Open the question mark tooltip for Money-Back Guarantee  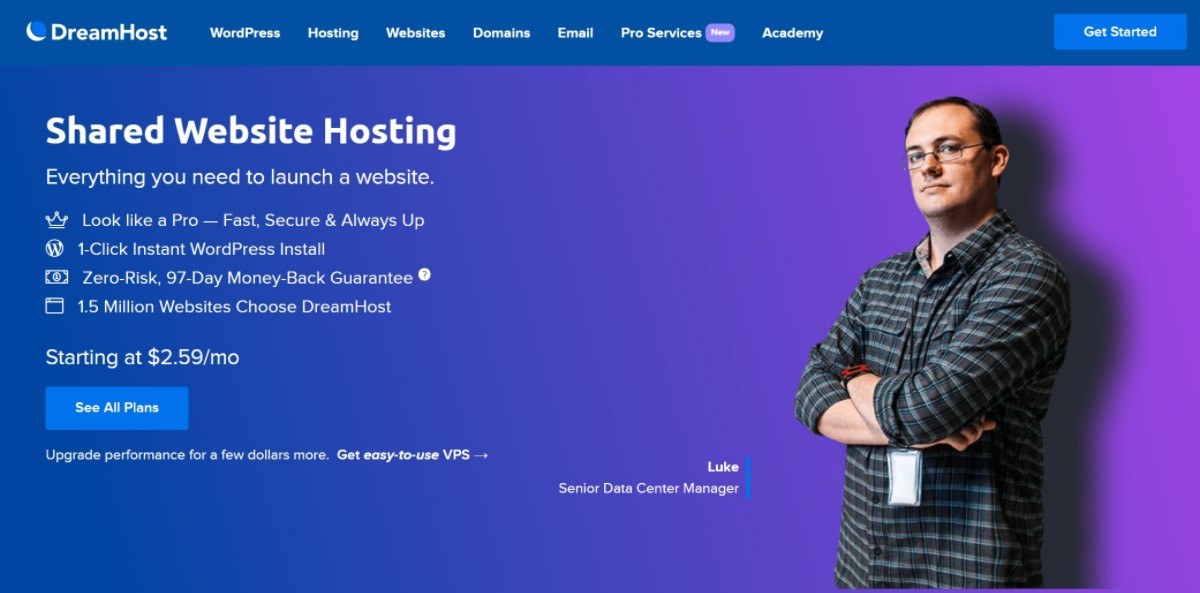(x=425, y=275)
